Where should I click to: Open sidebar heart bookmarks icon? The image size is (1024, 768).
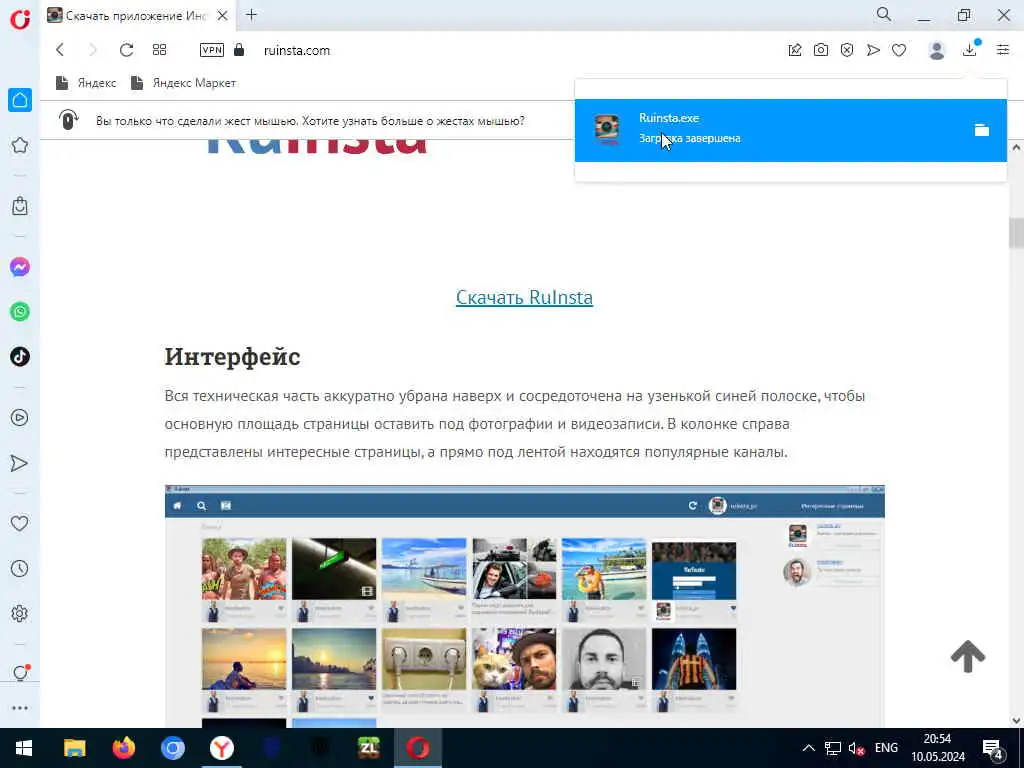click(x=20, y=523)
